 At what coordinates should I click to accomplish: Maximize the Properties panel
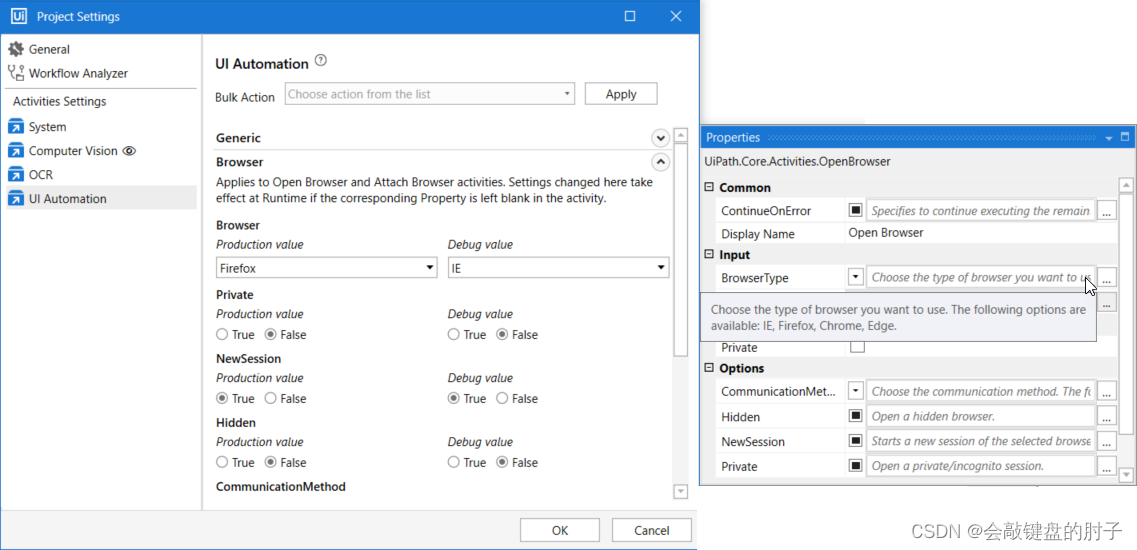click(1125, 136)
